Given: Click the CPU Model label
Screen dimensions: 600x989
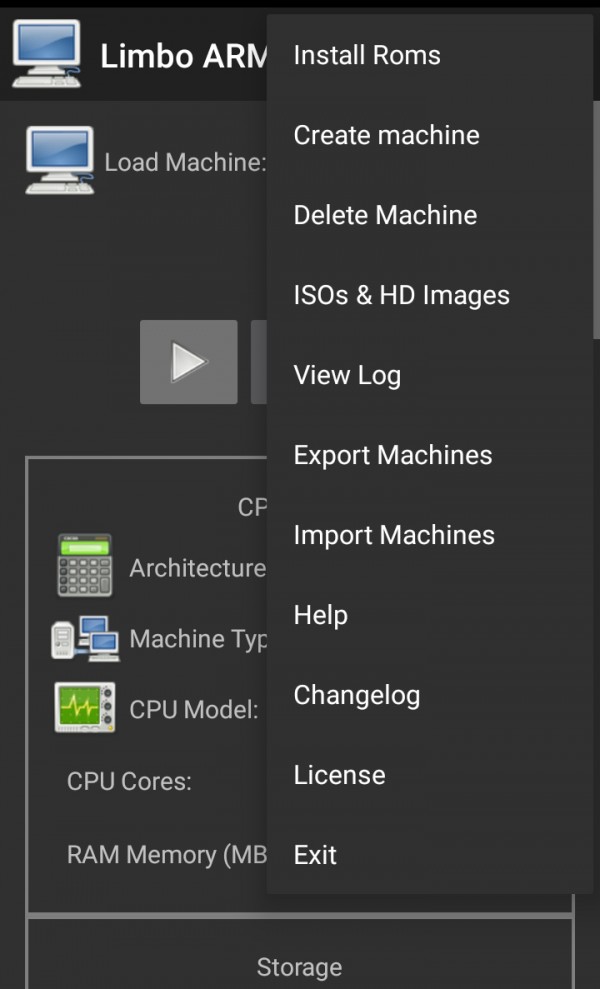Looking at the screenshot, I should pos(194,710).
